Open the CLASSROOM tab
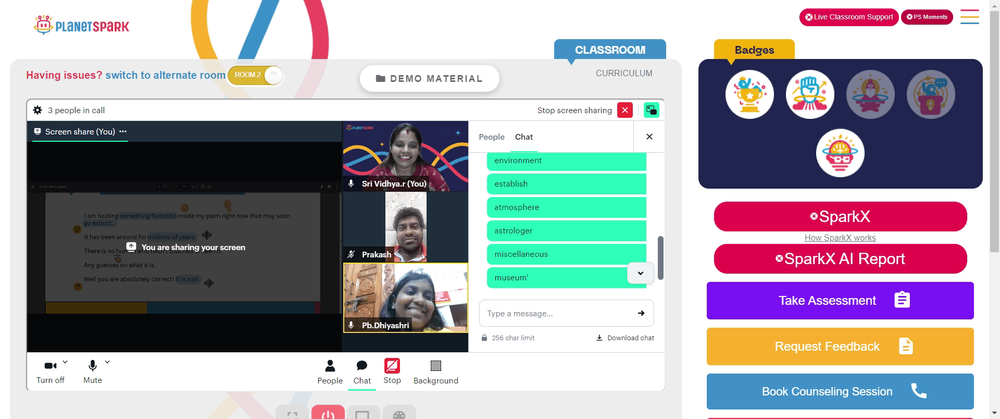 pyautogui.click(x=610, y=50)
